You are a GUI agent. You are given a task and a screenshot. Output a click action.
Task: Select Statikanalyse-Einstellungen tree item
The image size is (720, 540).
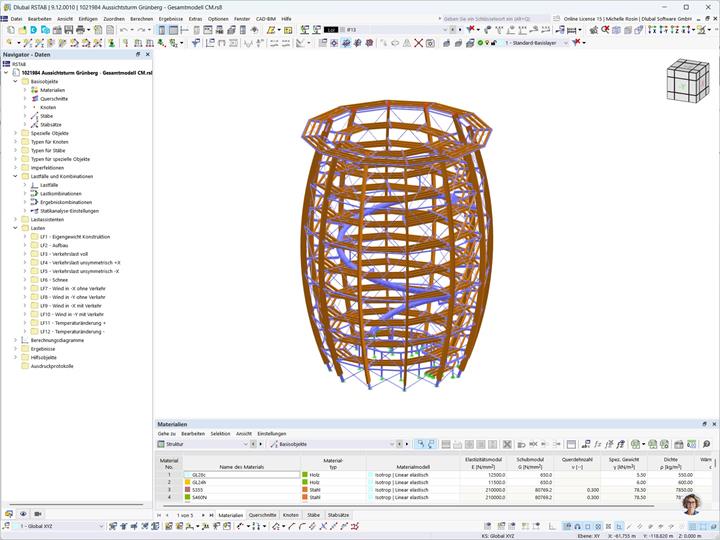(x=69, y=211)
